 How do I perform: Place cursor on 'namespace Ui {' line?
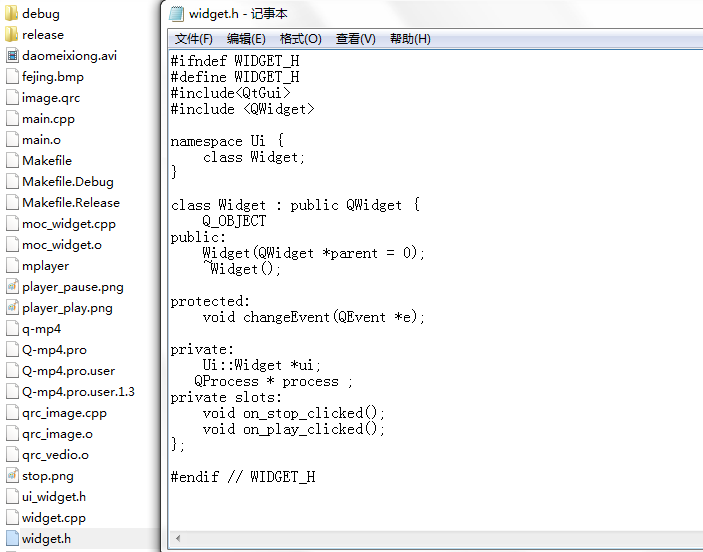pyautogui.click(x=227, y=141)
